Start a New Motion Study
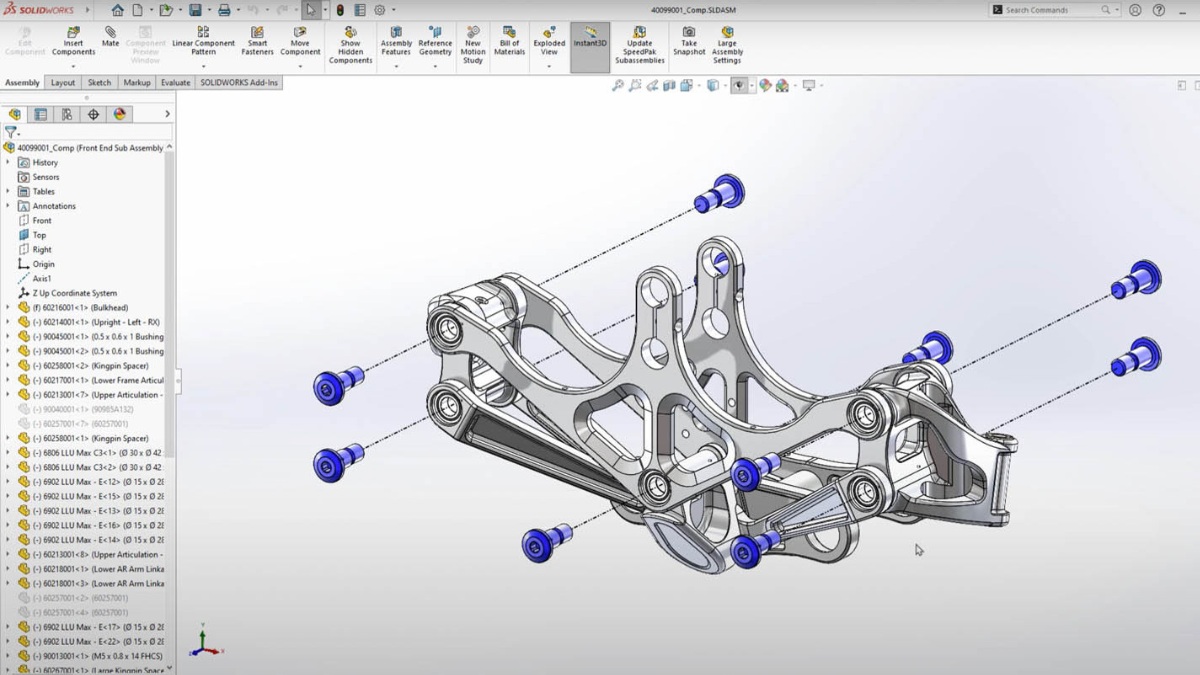Image resolution: width=1200 pixels, height=675 pixels. (473, 46)
